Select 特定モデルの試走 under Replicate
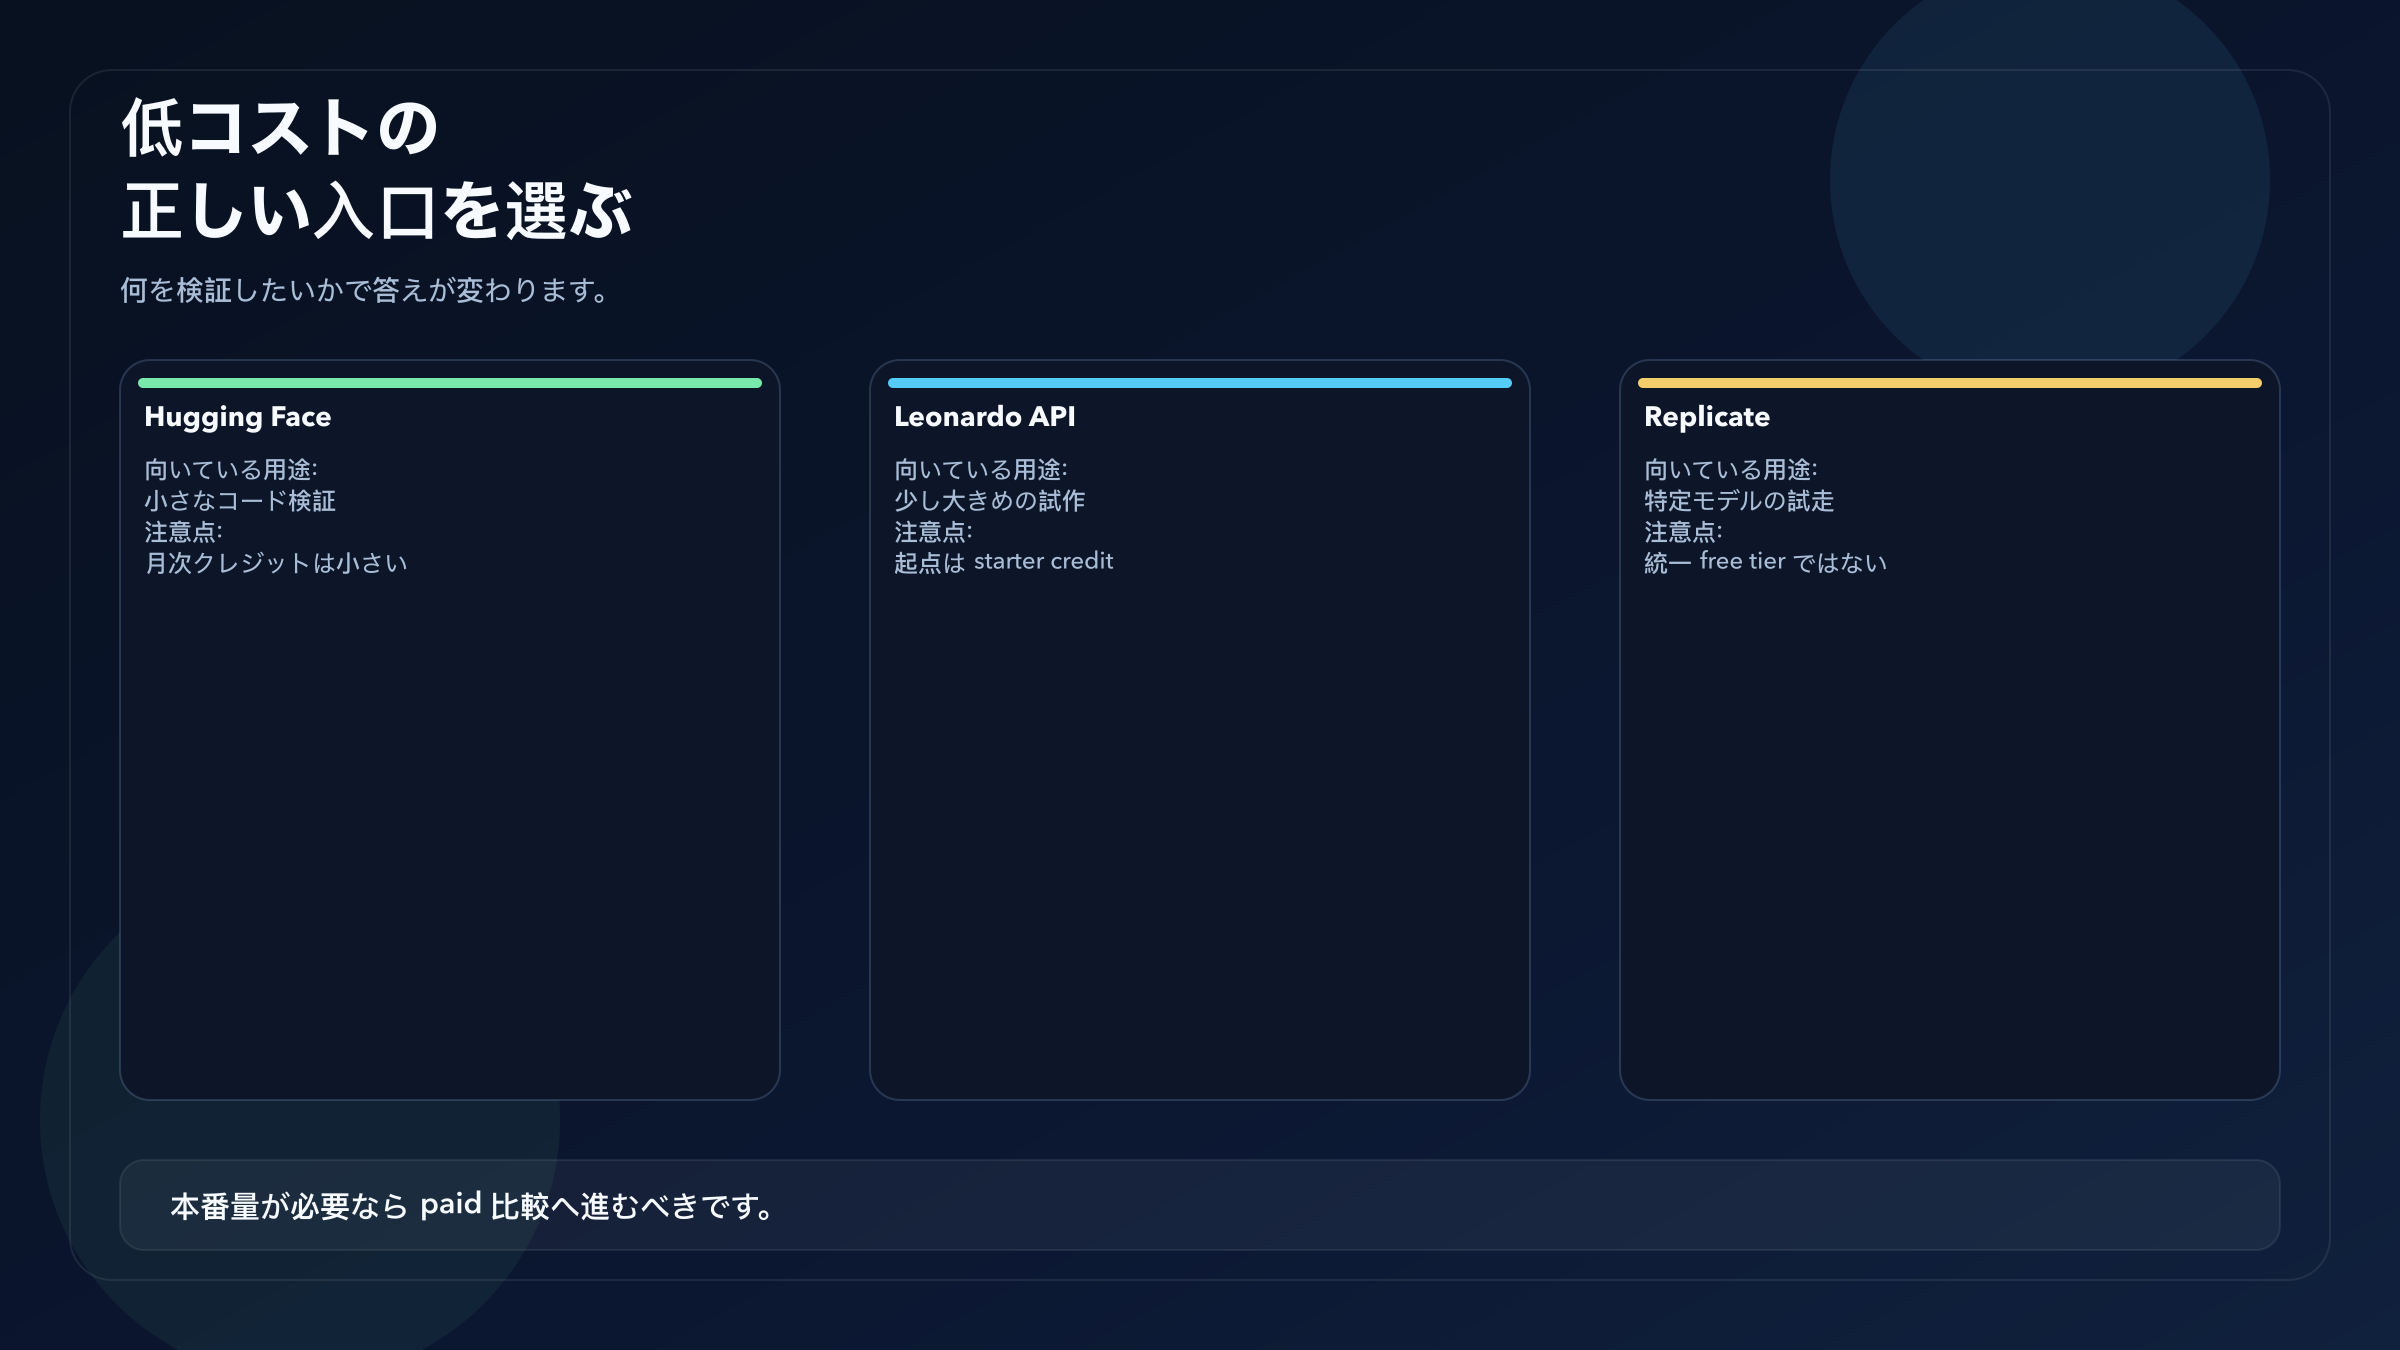The height and width of the screenshot is (1350, 2400). click(1740, 503)
